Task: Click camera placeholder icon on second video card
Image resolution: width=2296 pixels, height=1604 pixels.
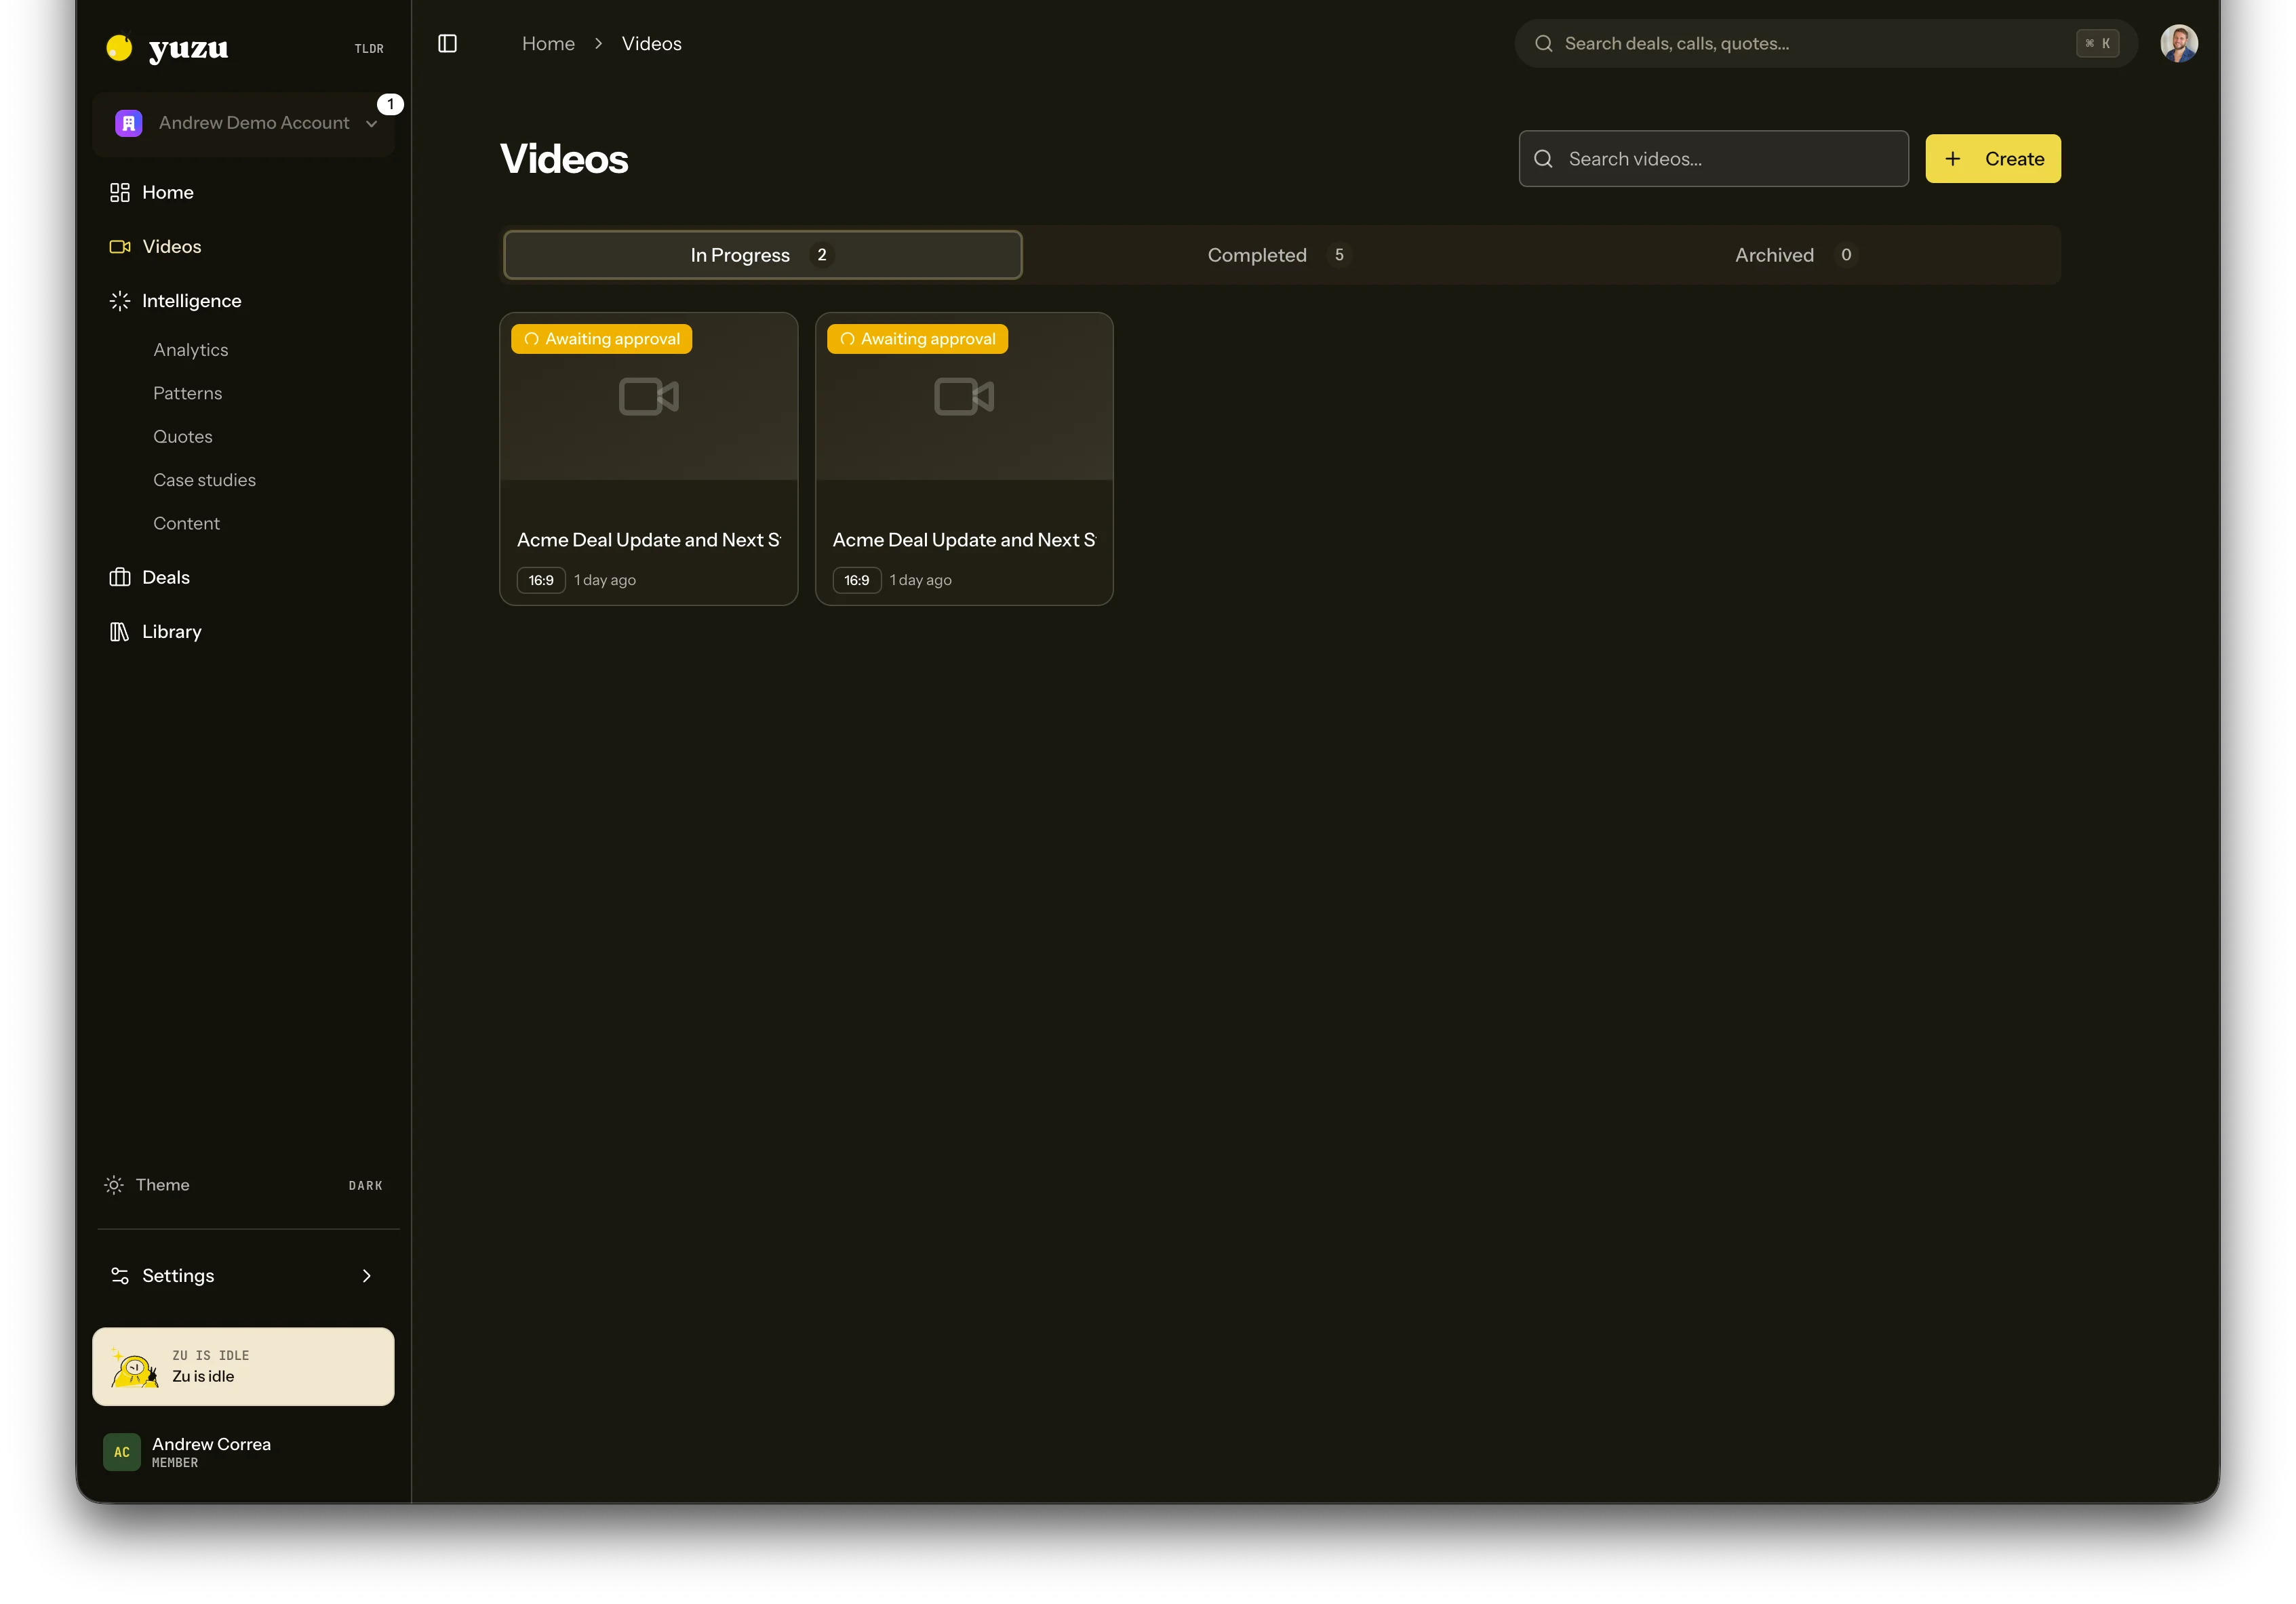Action: (x=964, y=396)
